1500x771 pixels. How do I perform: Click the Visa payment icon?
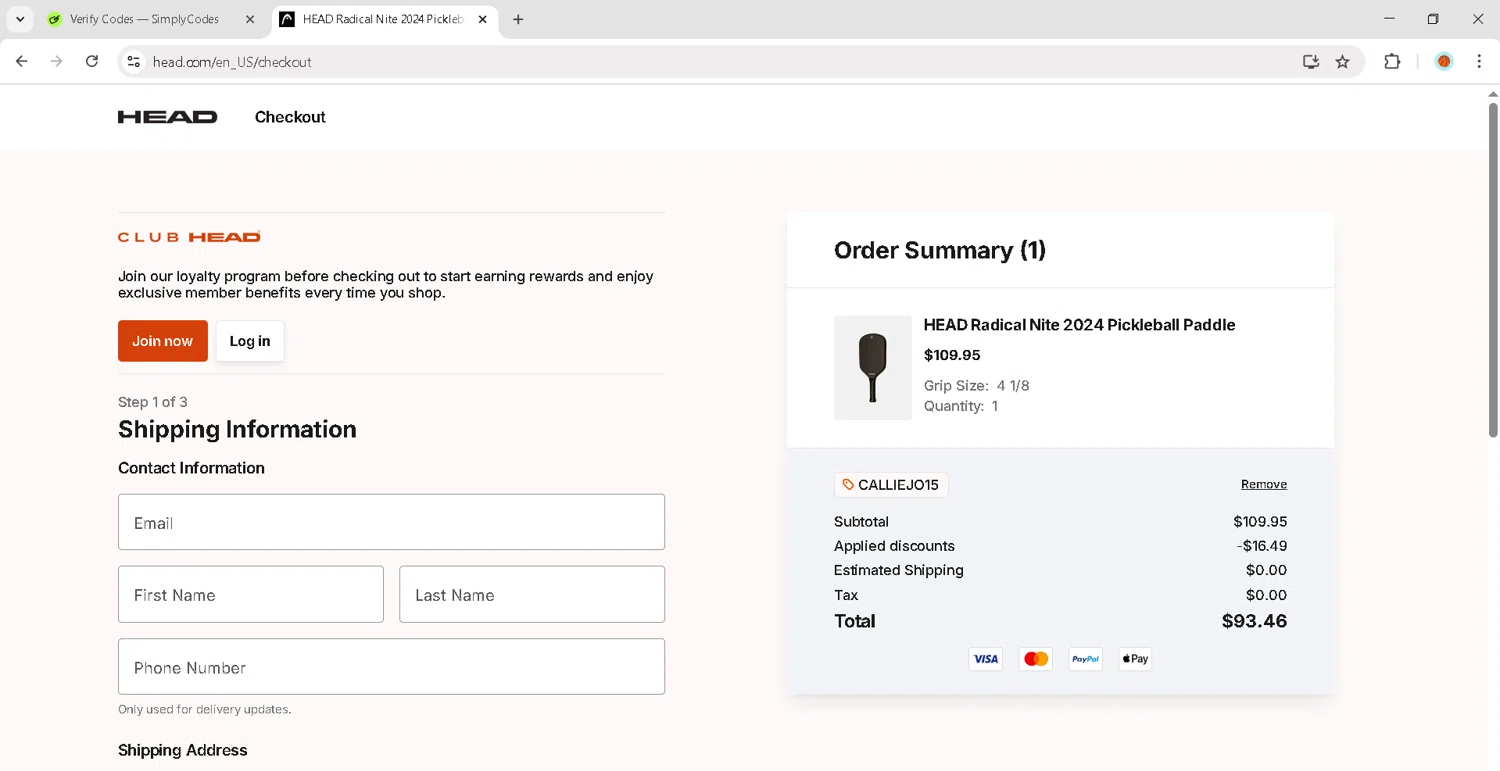click(985, 658)
